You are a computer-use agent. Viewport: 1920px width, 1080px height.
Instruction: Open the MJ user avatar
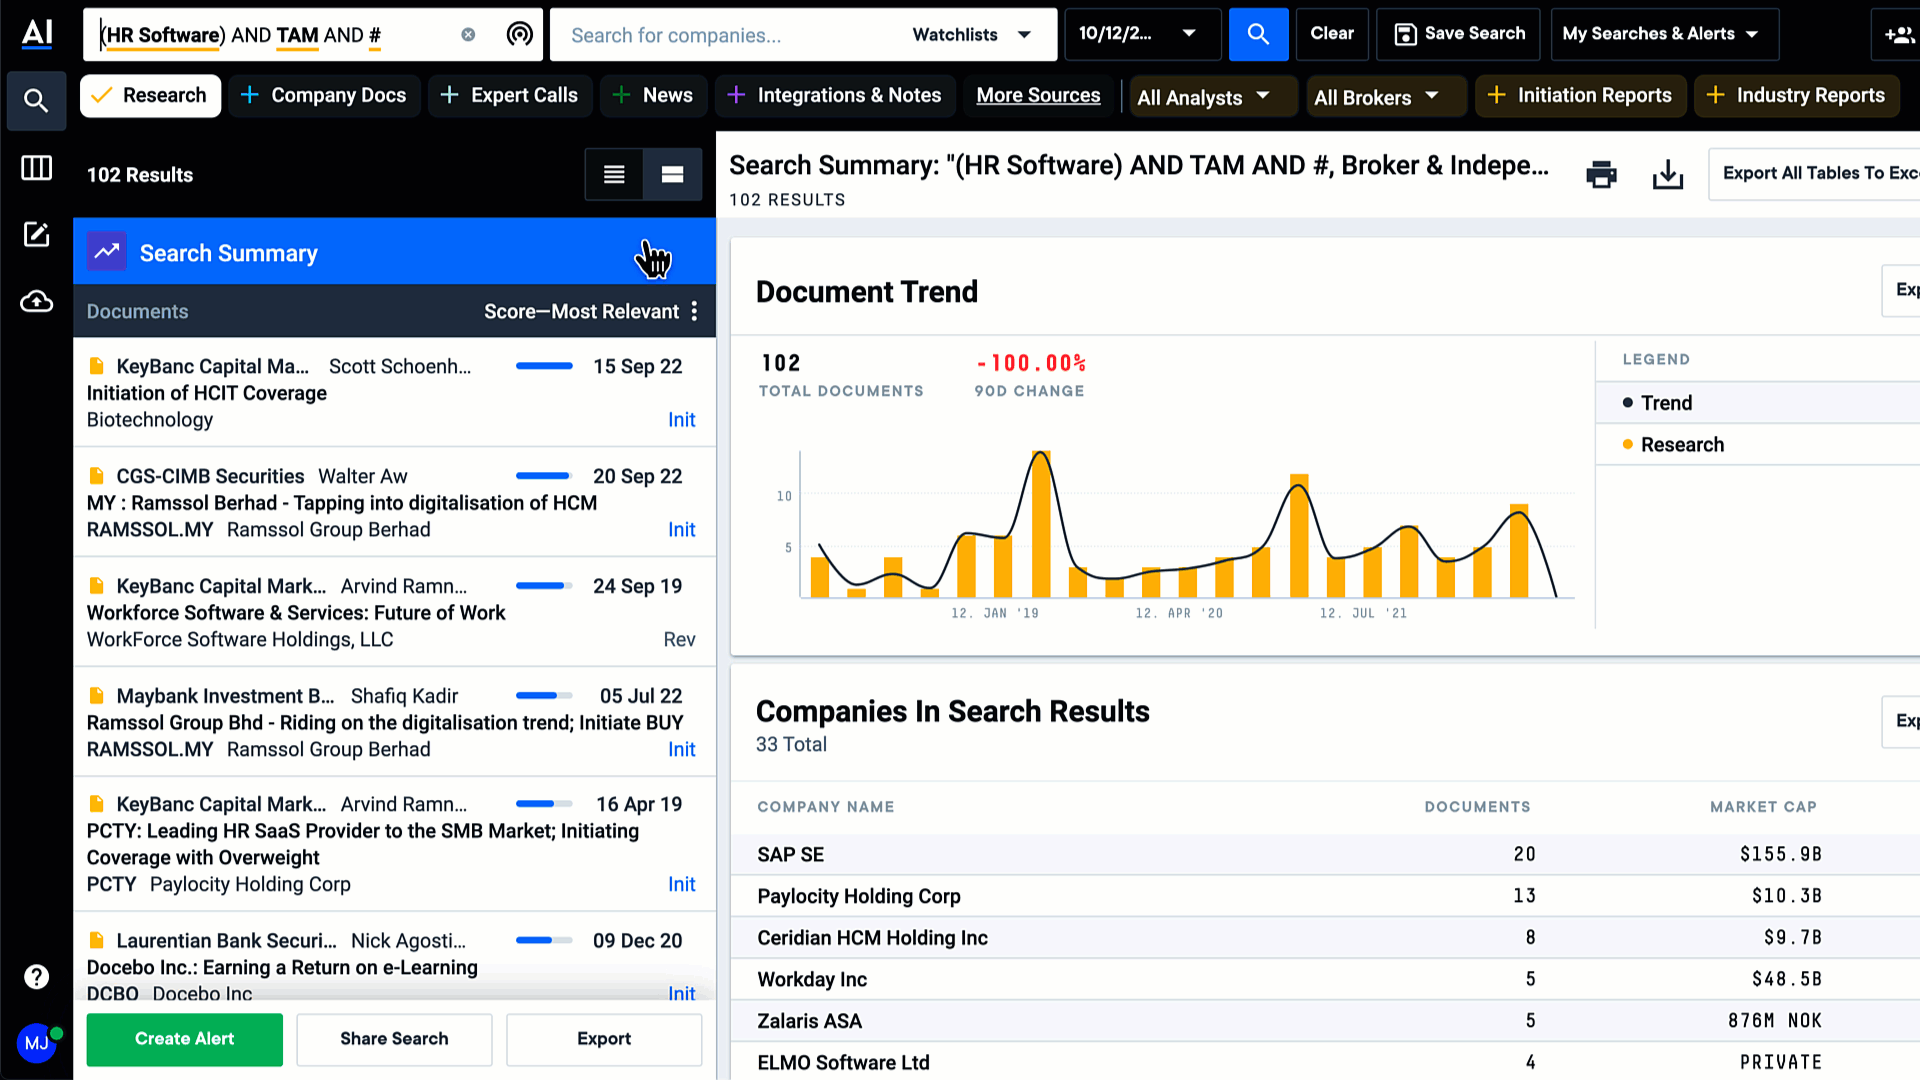coord(37,1043)
